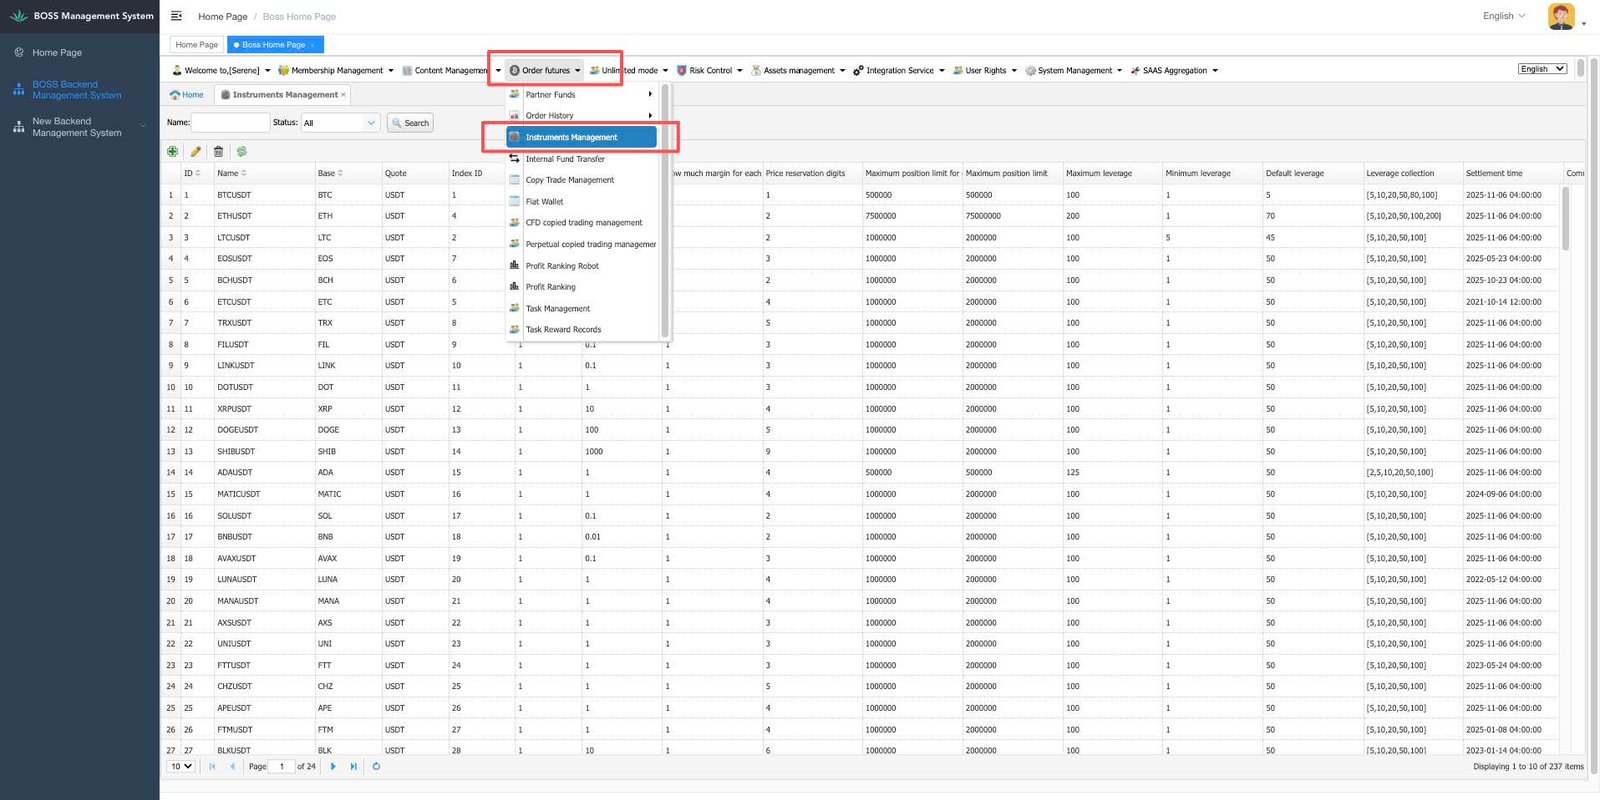Click the green dollar sign icon
Screen dimensions: 1600x800
click(x=242, y=152)
